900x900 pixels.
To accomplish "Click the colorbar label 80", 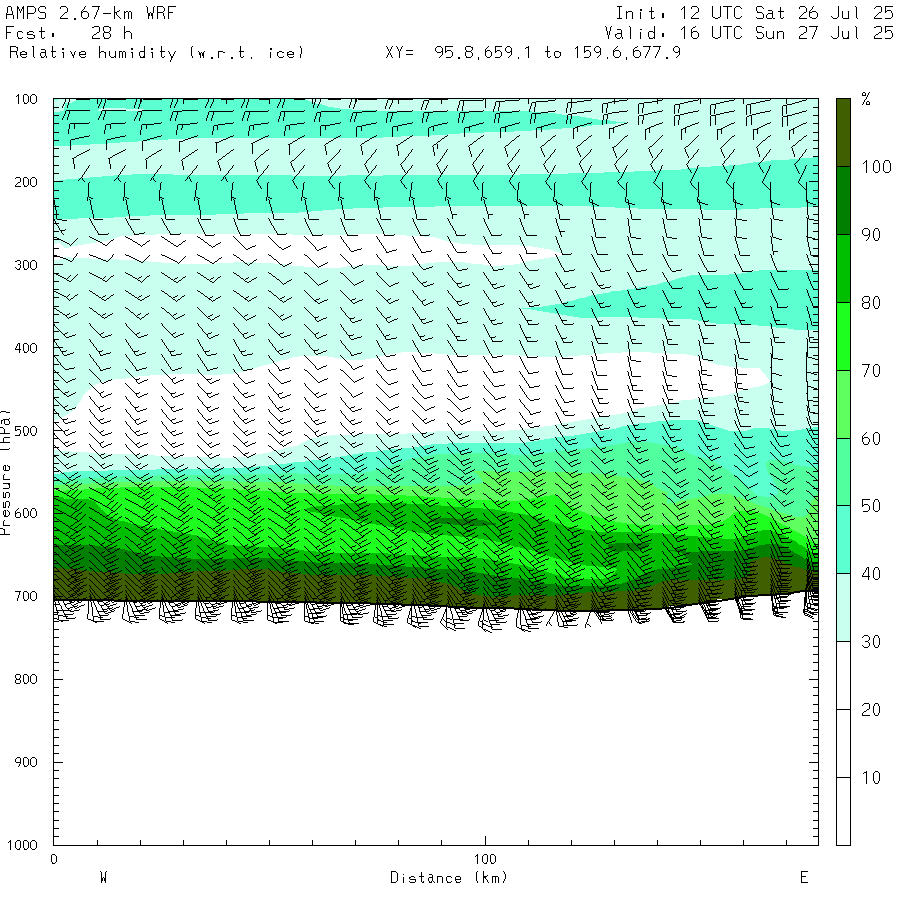I will (x=871, y=303).
